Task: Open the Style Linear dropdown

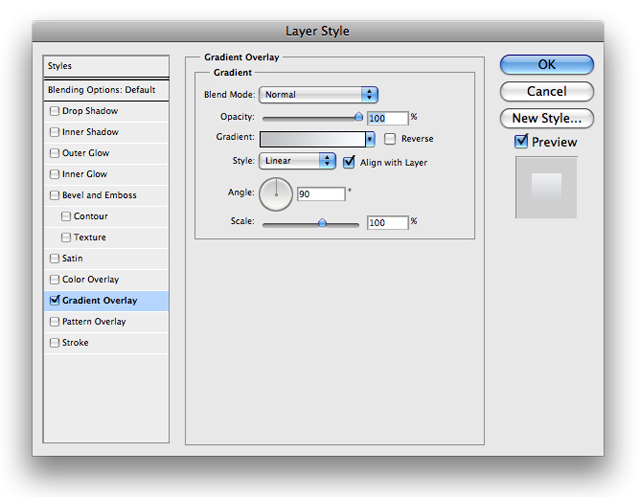Action: coord(297,161)
